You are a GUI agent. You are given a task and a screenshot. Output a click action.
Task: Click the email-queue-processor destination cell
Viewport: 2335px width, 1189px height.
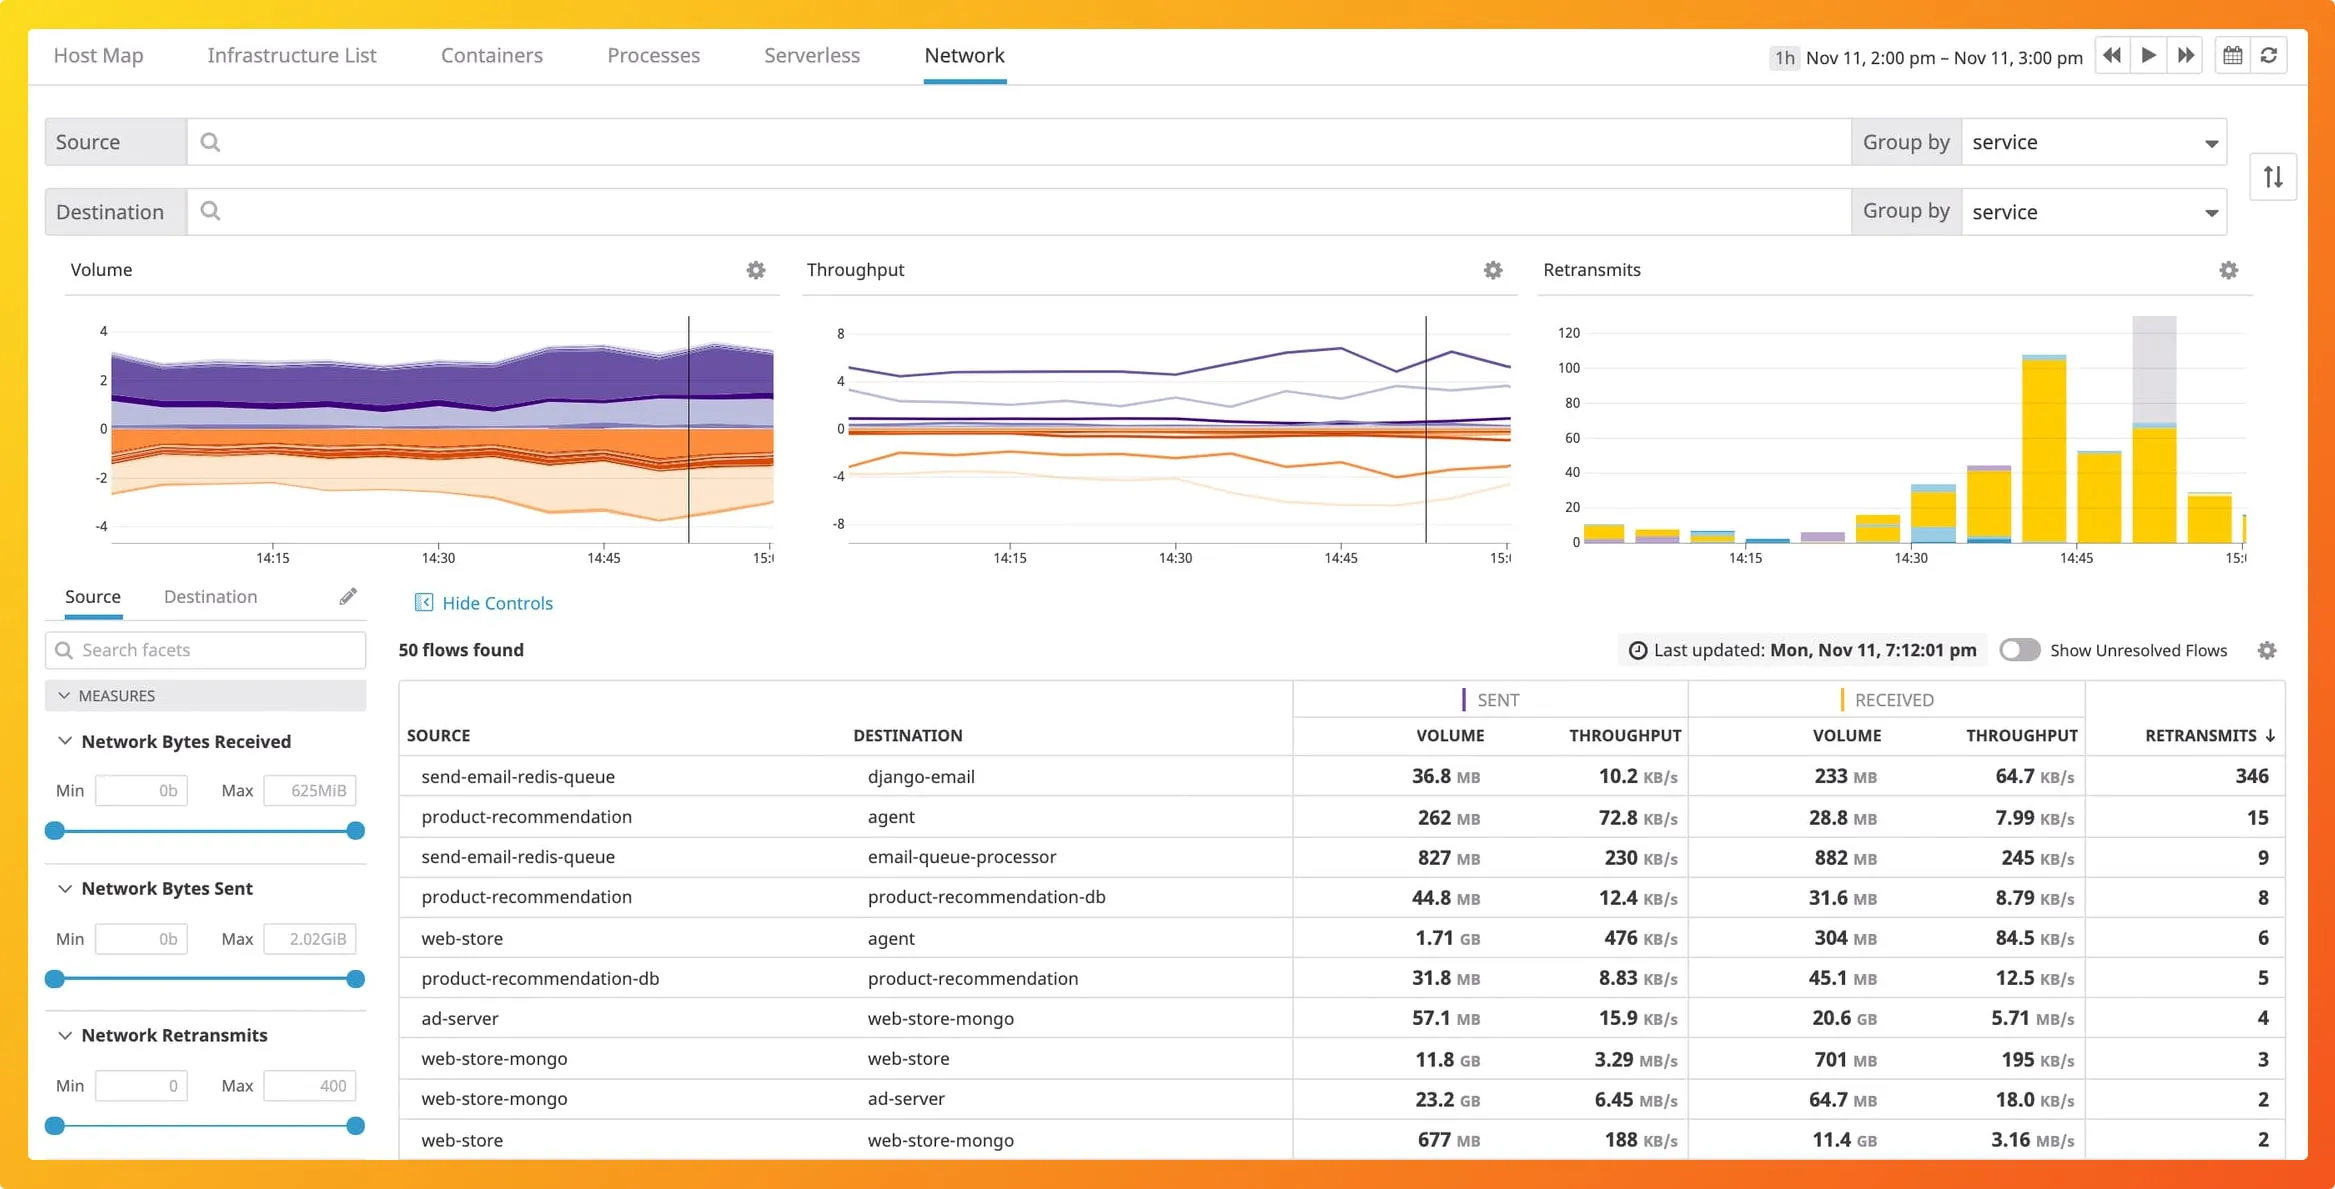tap(962, 857)
